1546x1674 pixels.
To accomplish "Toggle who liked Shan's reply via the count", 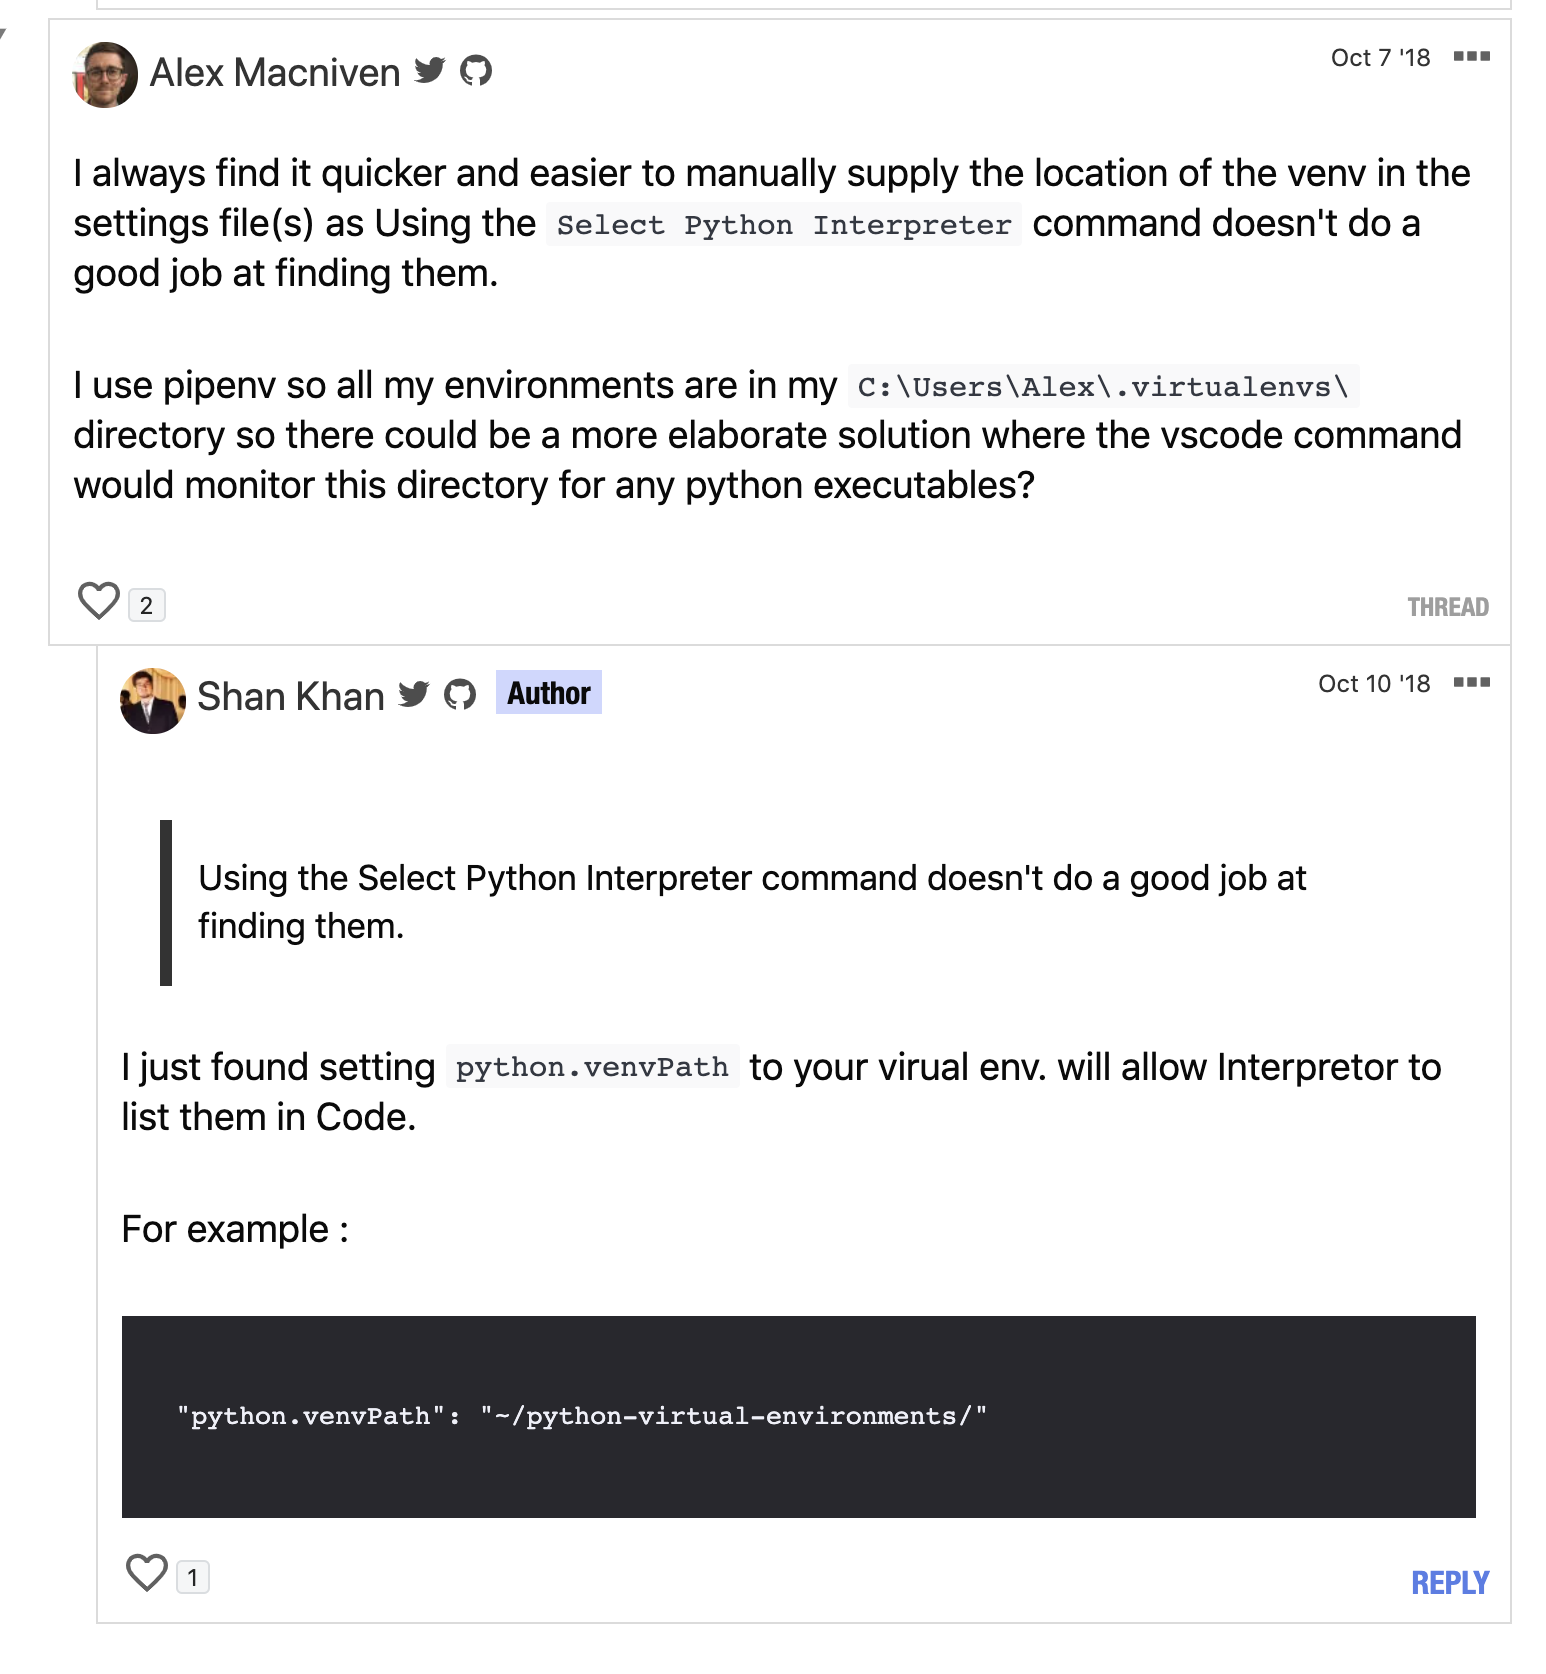I will coord(195,1577).
